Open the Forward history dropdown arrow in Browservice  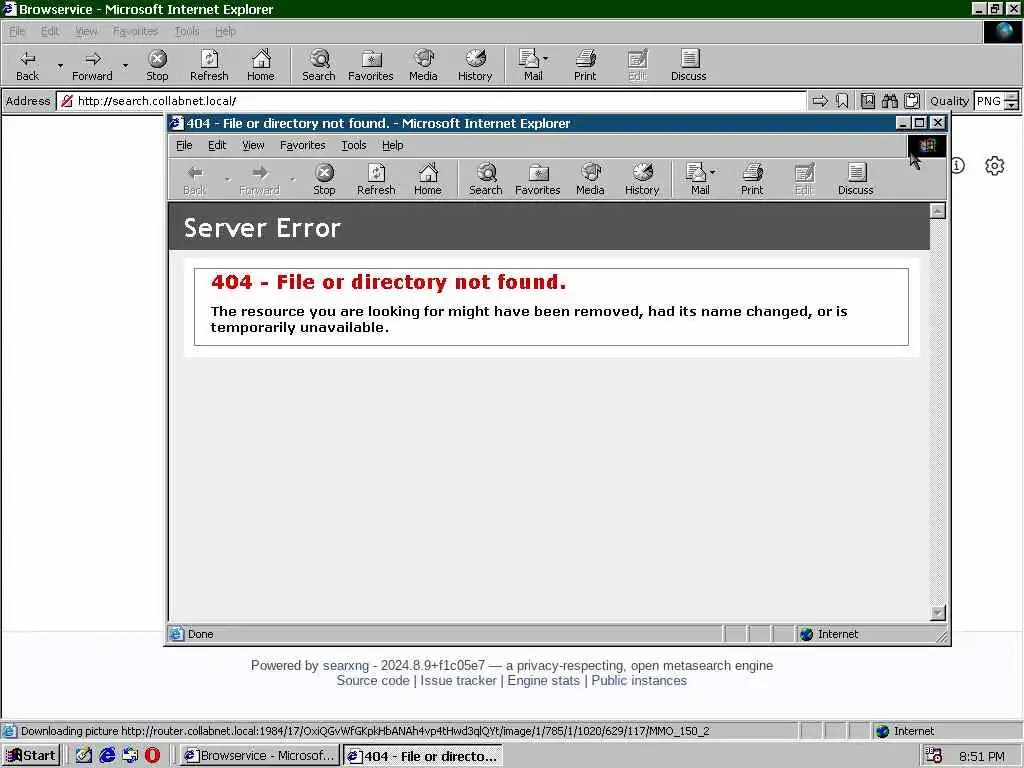tap(125, 65)
